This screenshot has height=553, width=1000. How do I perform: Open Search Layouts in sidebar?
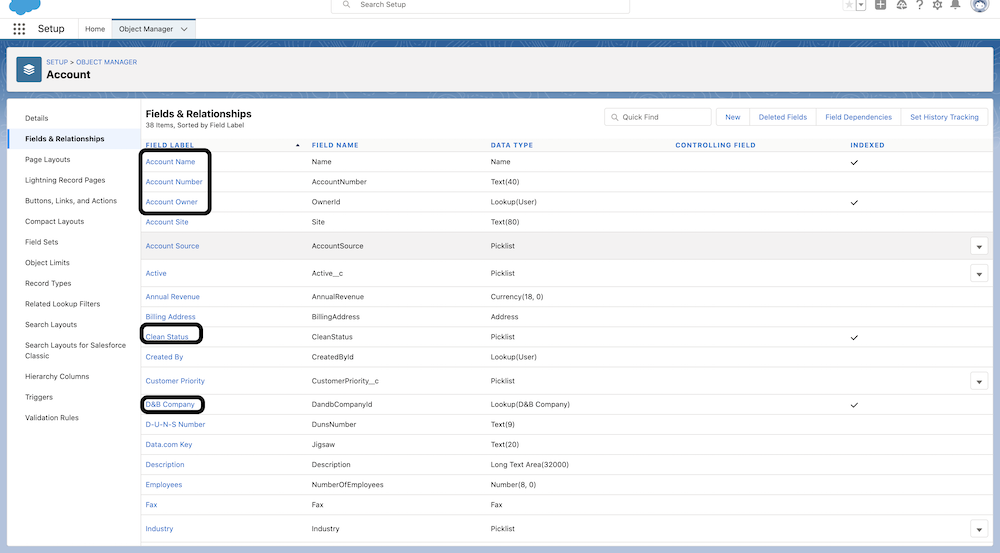coord(51,324)
